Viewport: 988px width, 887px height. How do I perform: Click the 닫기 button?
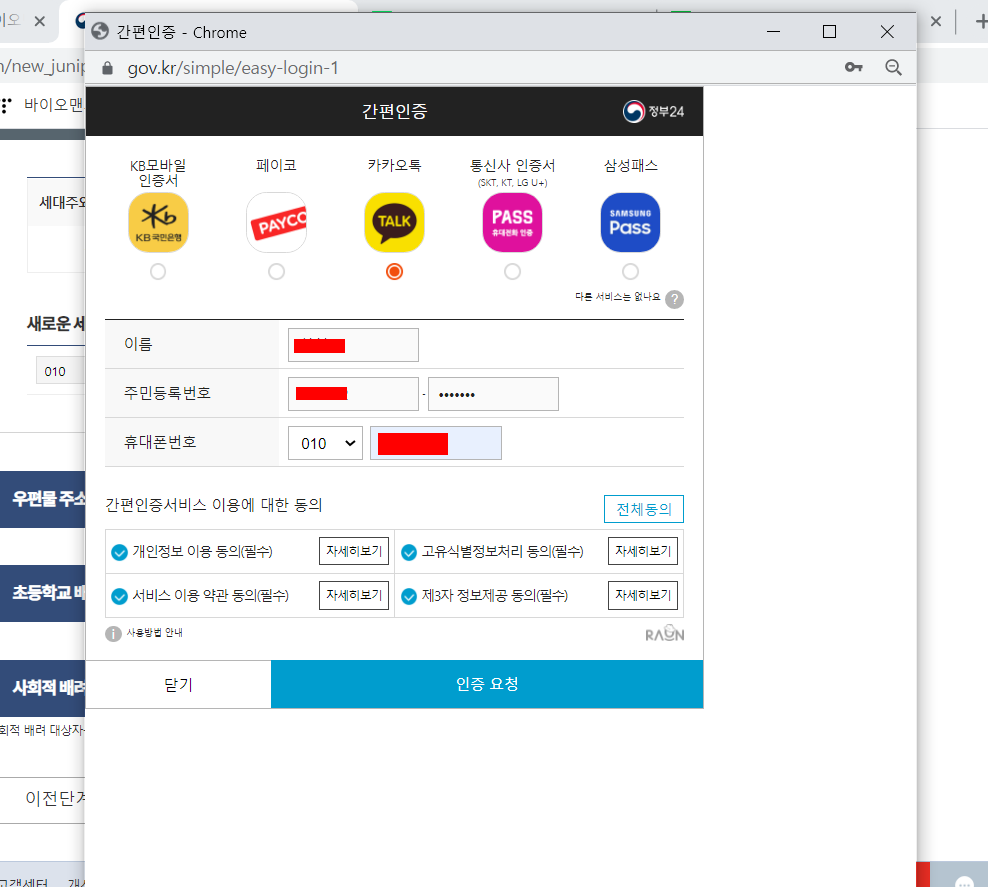pos(178,684)
